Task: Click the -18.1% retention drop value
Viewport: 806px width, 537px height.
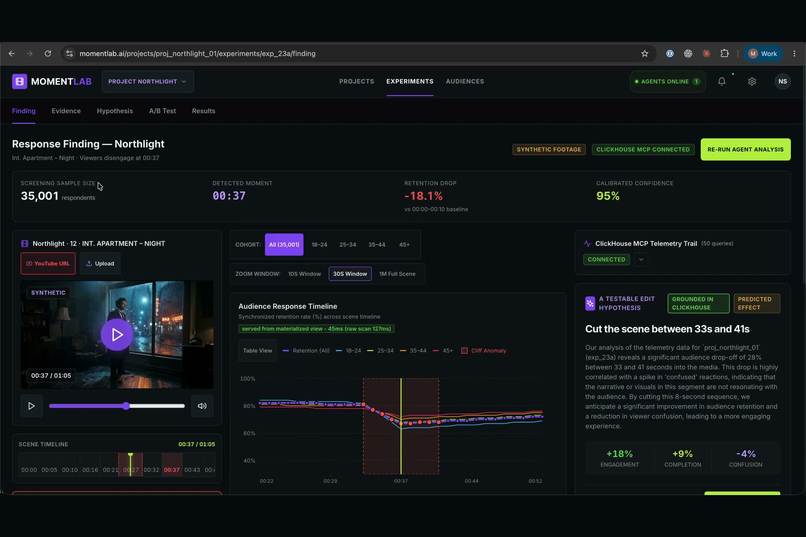Action: pos(424,196)
